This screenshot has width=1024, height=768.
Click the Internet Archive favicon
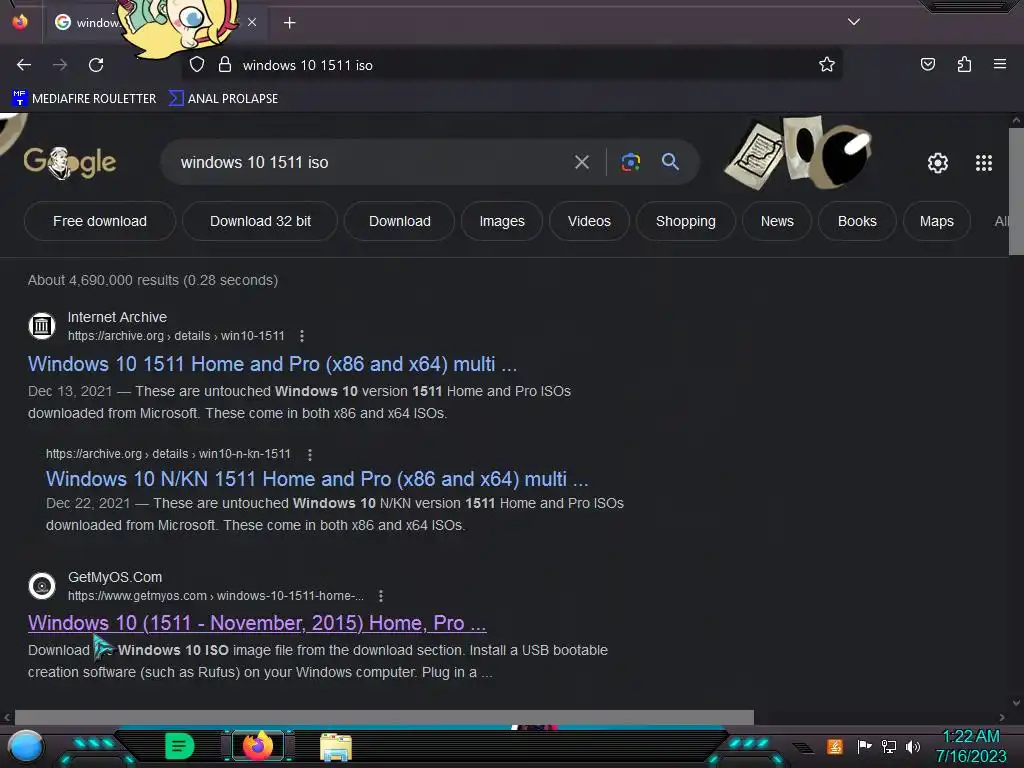click(42, 325)
